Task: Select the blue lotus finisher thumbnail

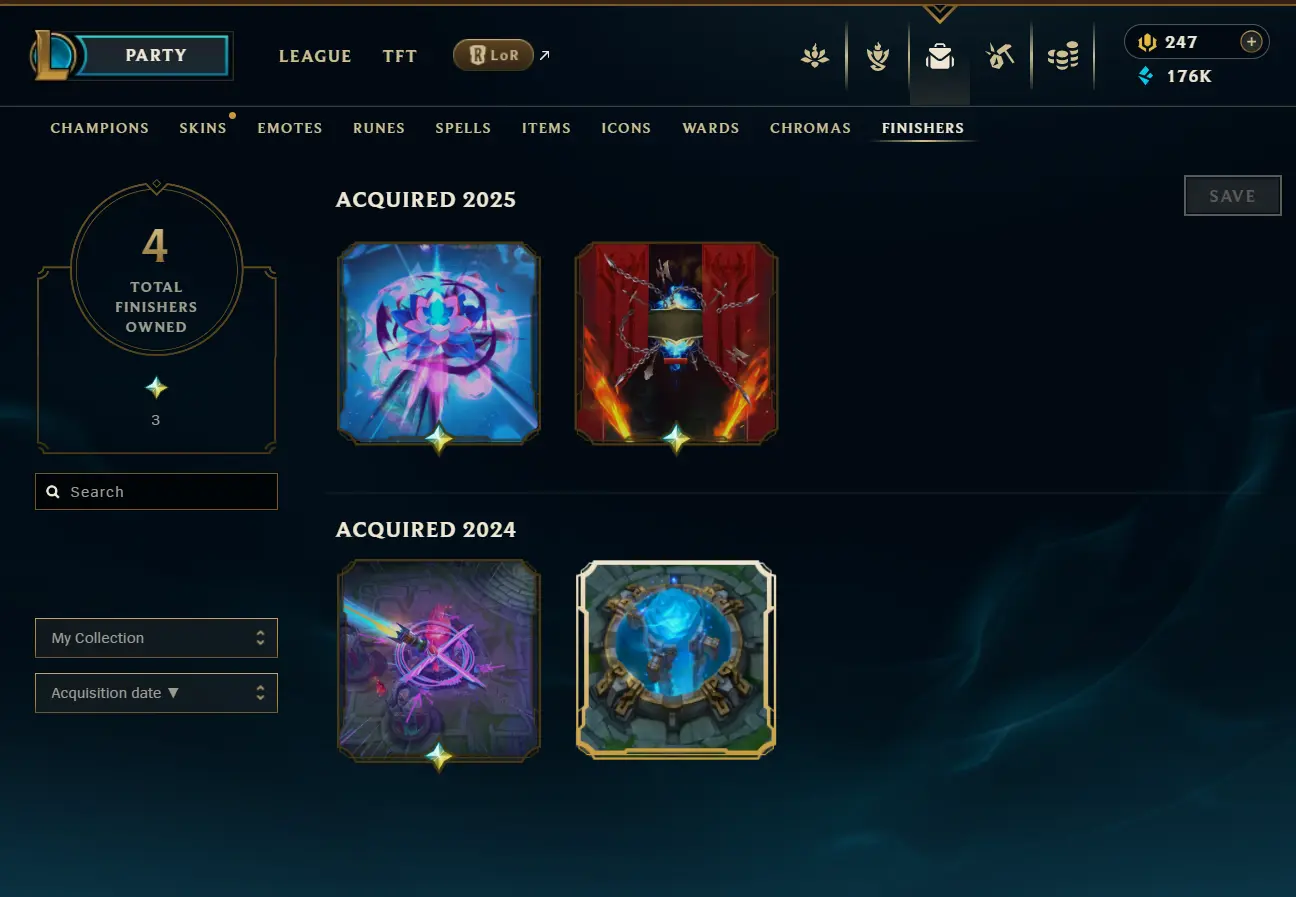Action: 439,342
